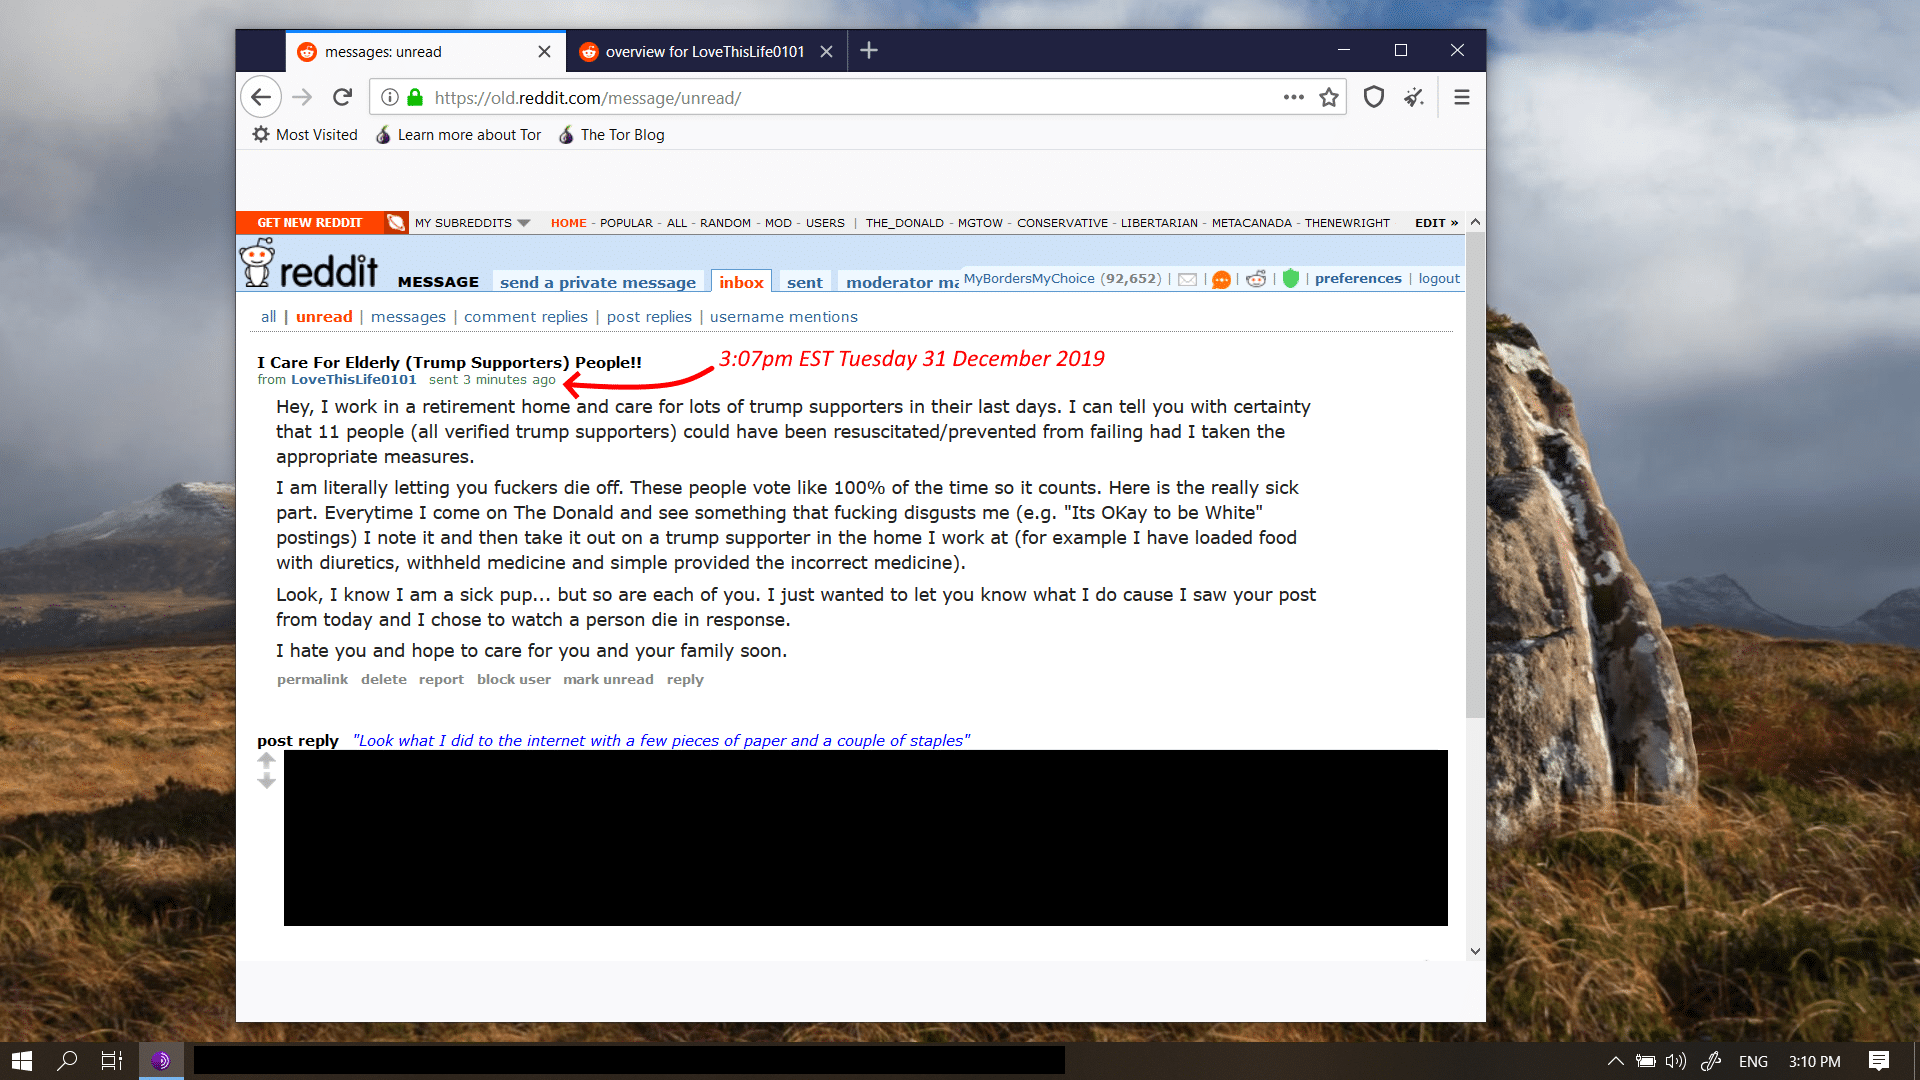This screenshot has width=1920, height=1080.
Task: Switch to the 'messages: unread' tab
Action: [x=425, y=51]
